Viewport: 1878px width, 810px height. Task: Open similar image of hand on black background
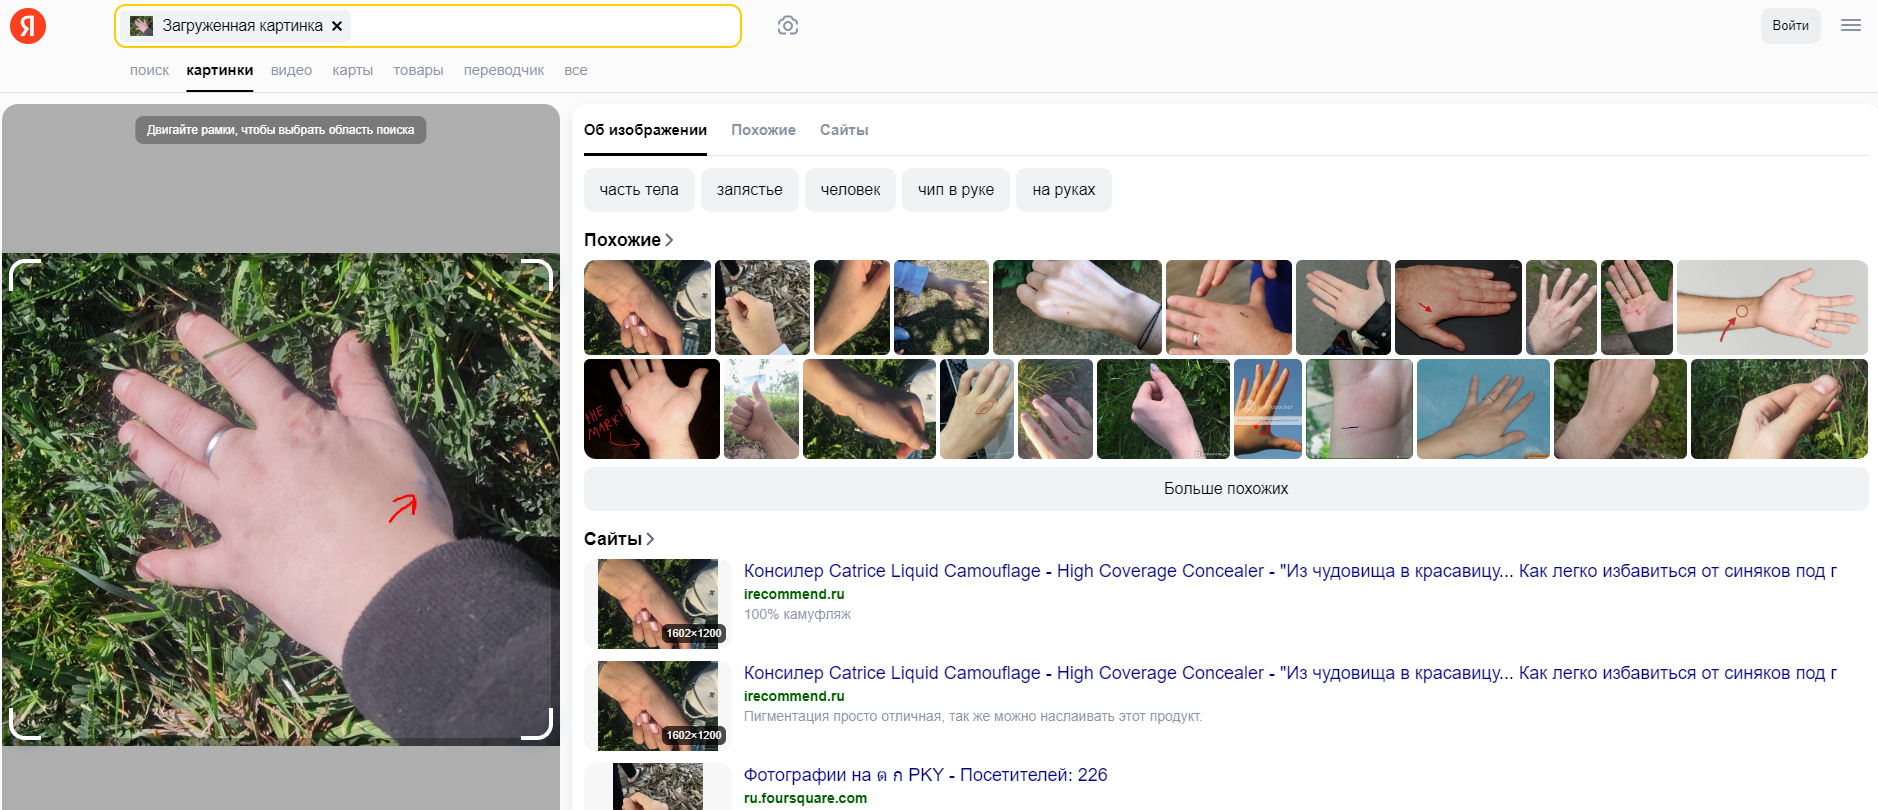(x=1458, y=307)
